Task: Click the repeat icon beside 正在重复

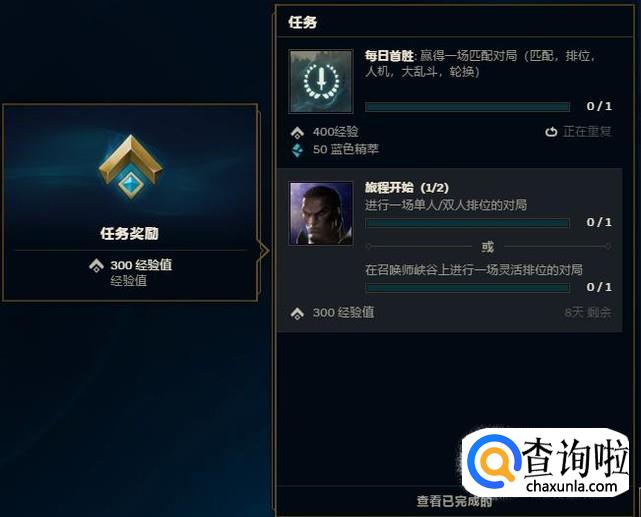Action: click(551, 132)
